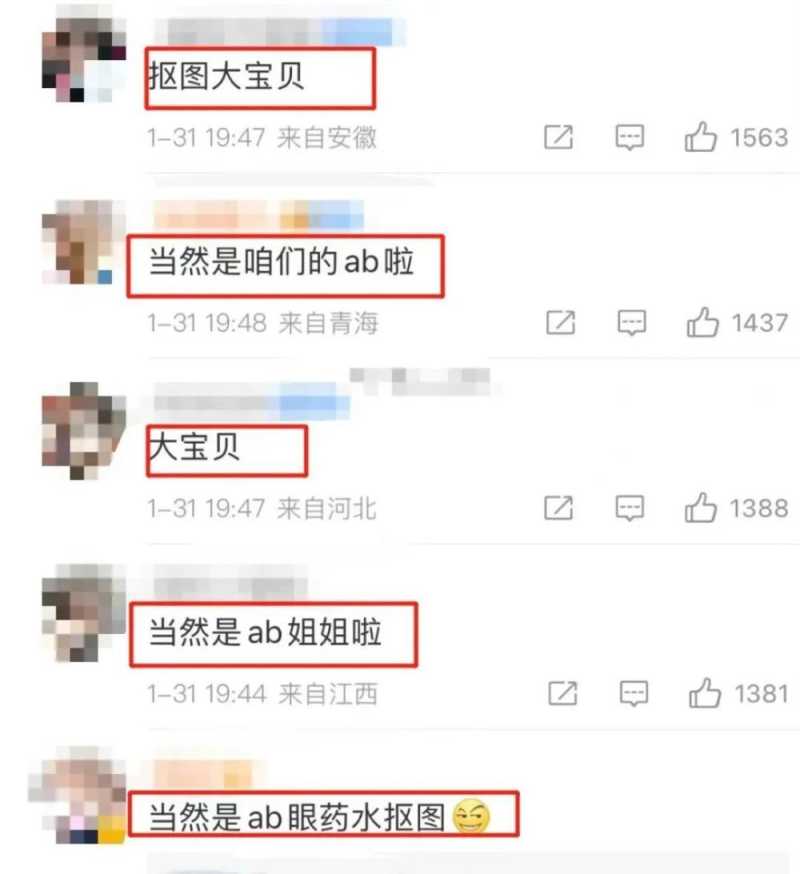The height and width of the screenshot is (874, 800).
Task: Share the comment from 安徽
Action: tap(559, 138)
